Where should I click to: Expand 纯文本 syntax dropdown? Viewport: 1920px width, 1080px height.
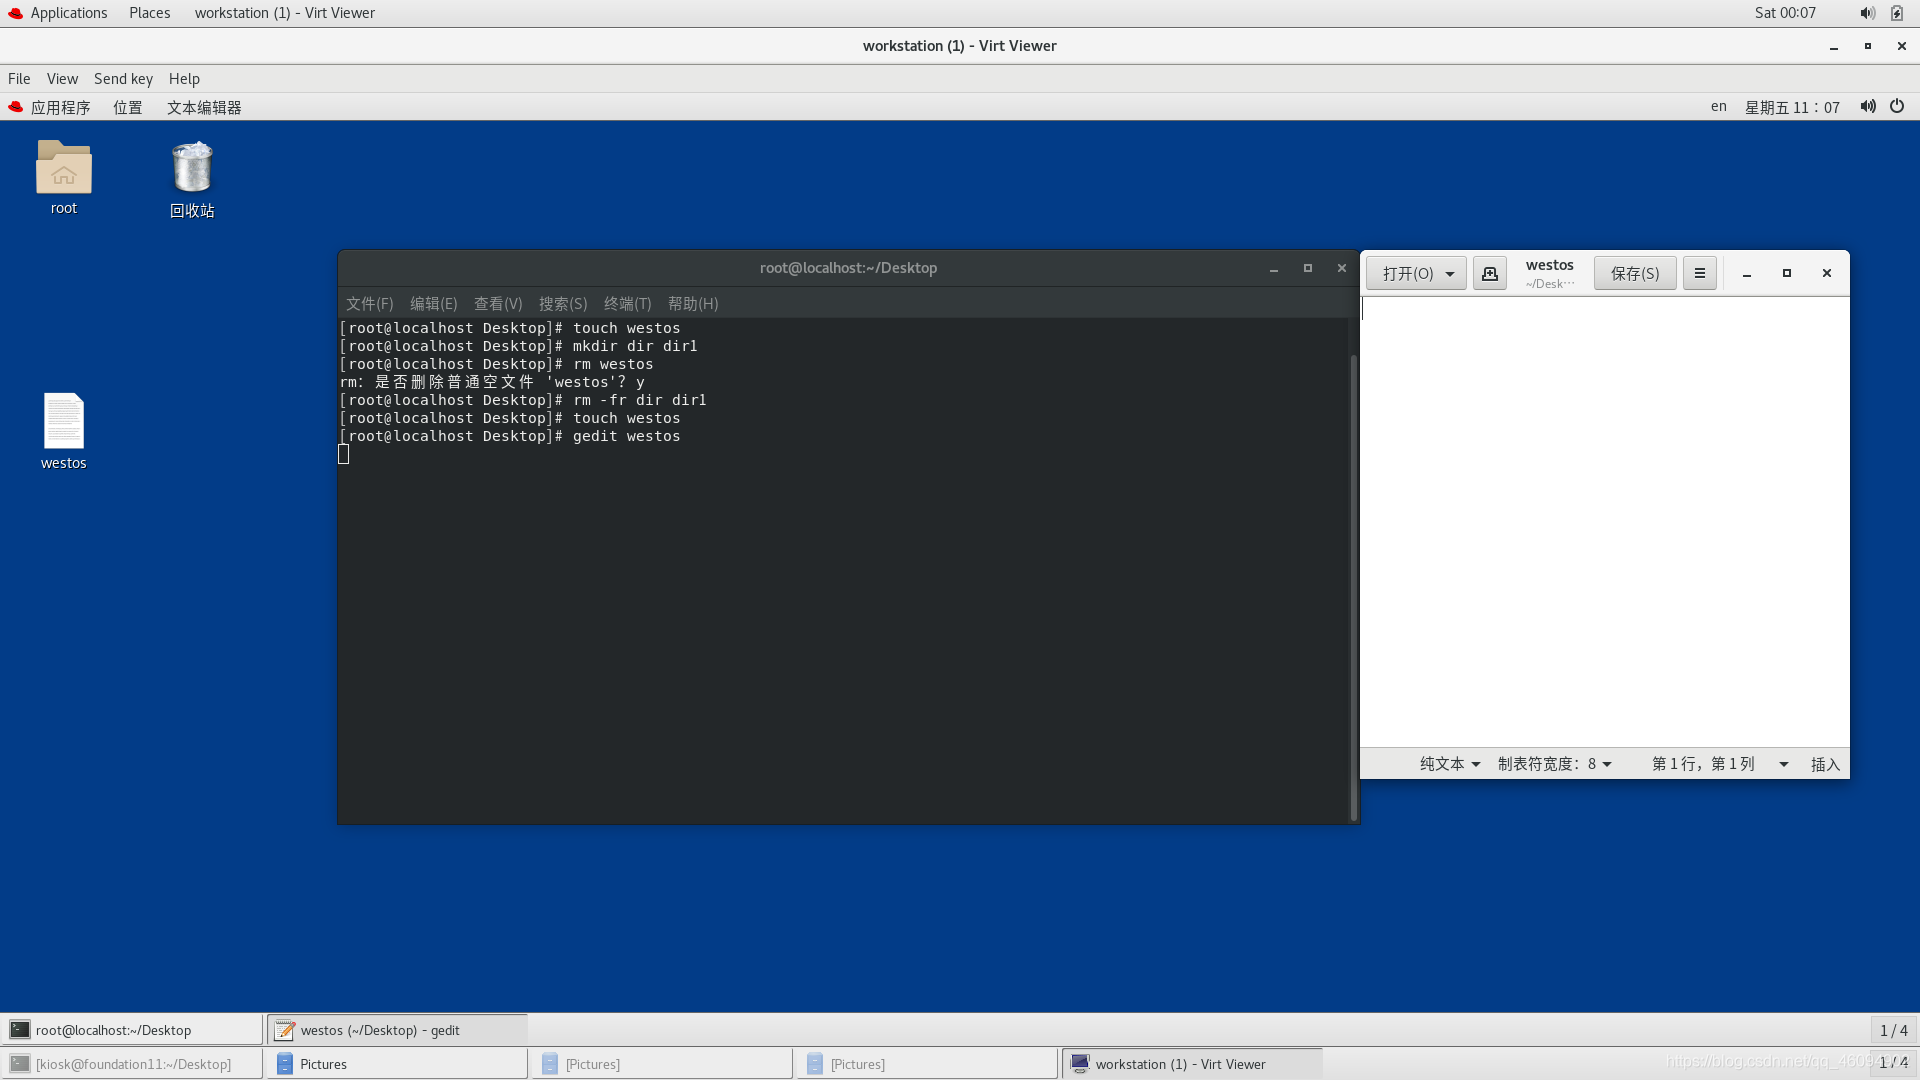(x=1449, y=764)
